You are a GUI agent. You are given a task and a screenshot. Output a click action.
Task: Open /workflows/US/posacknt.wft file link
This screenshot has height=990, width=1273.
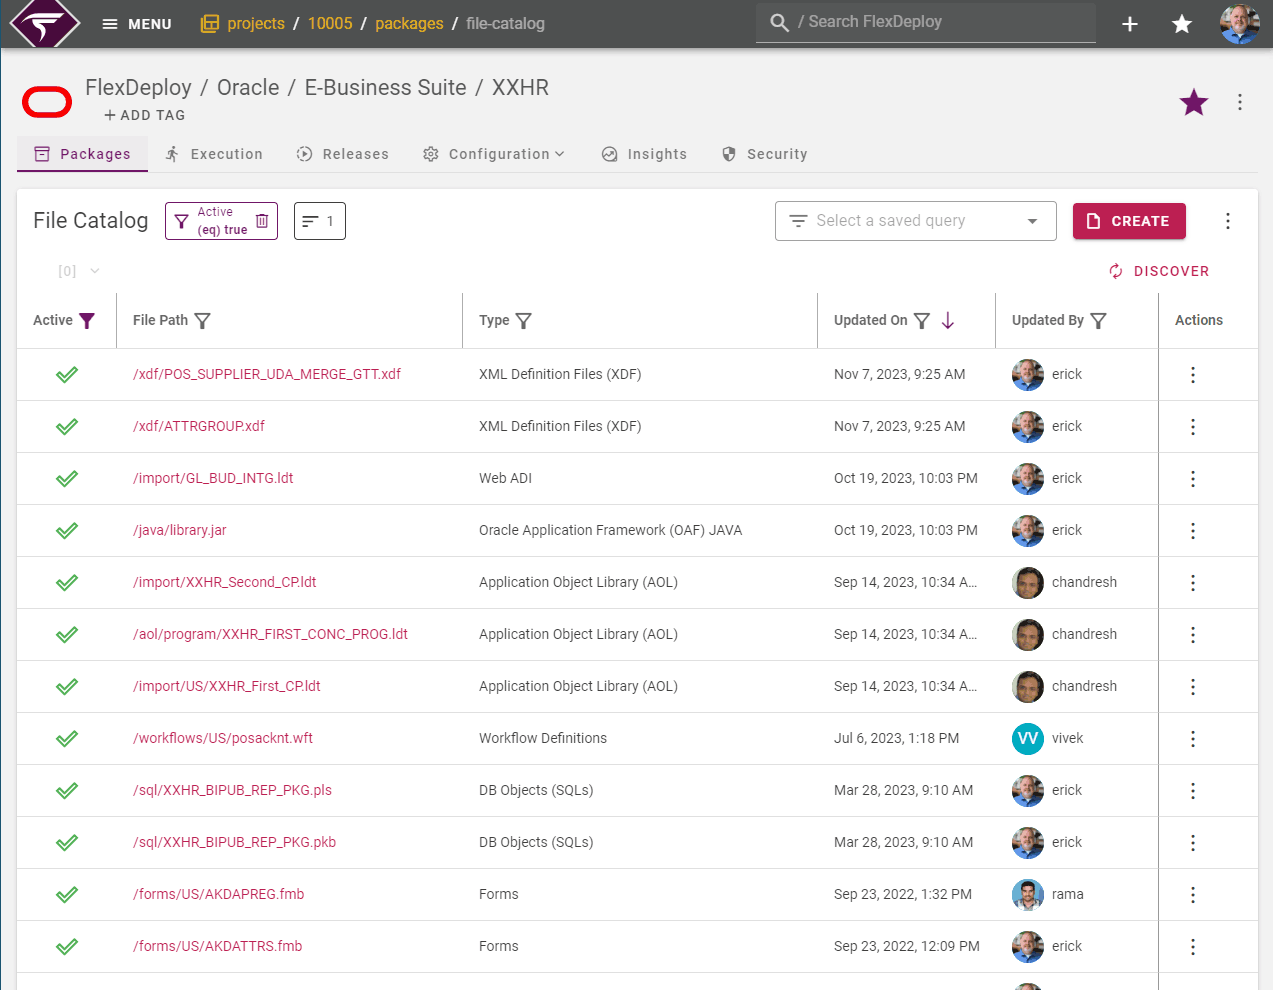223,738
